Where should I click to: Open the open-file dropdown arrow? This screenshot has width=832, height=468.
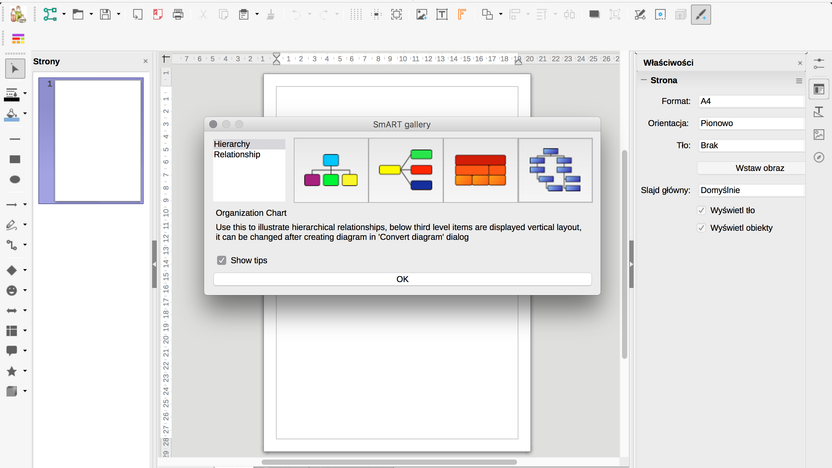(91, 14)
